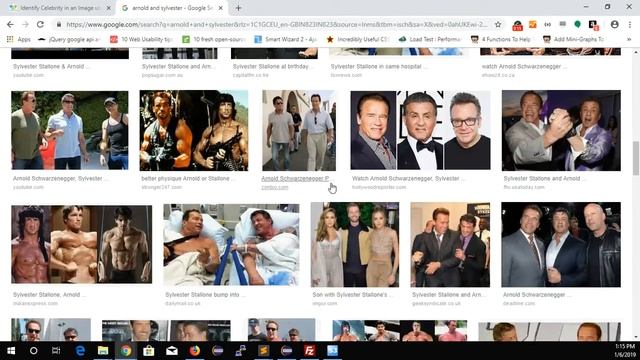This screenshot has width=640, height=360.
Task: Click the 'Sylvester Stallone bump into' caption
Action: point(206,294)
